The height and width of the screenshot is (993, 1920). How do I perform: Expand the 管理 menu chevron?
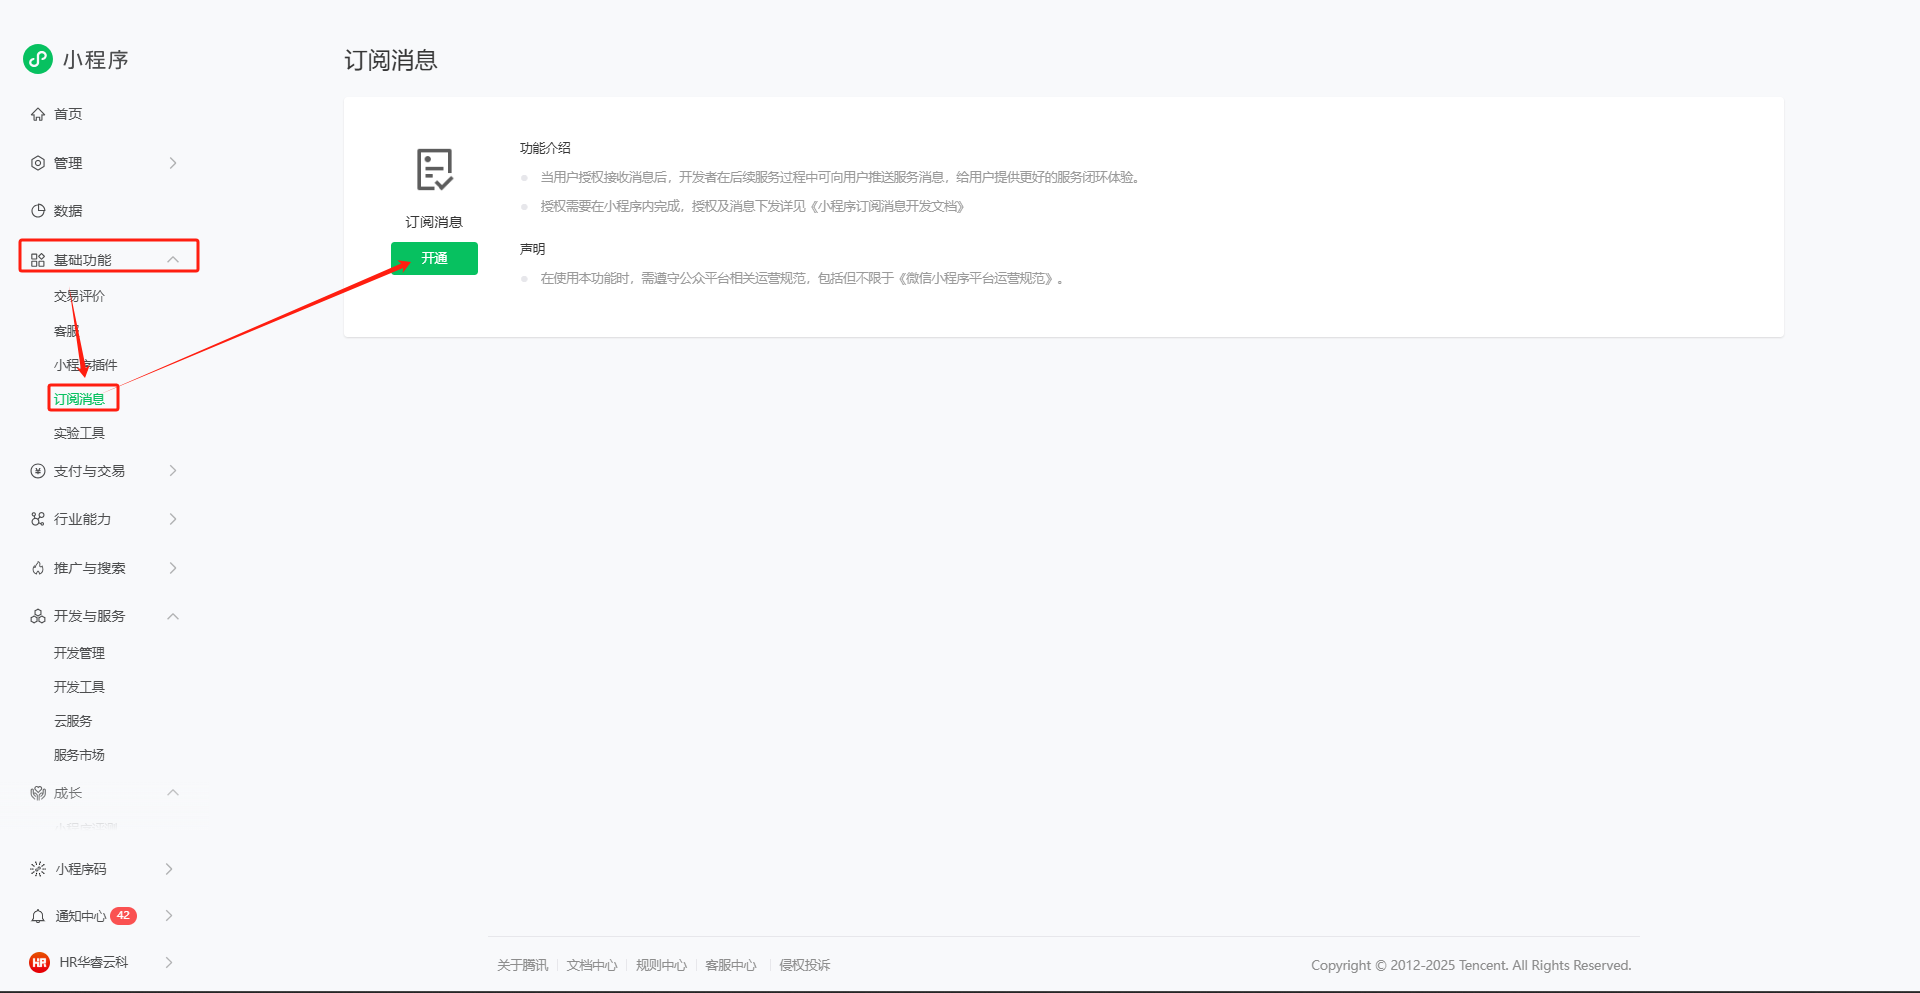(x=173, y=163)
